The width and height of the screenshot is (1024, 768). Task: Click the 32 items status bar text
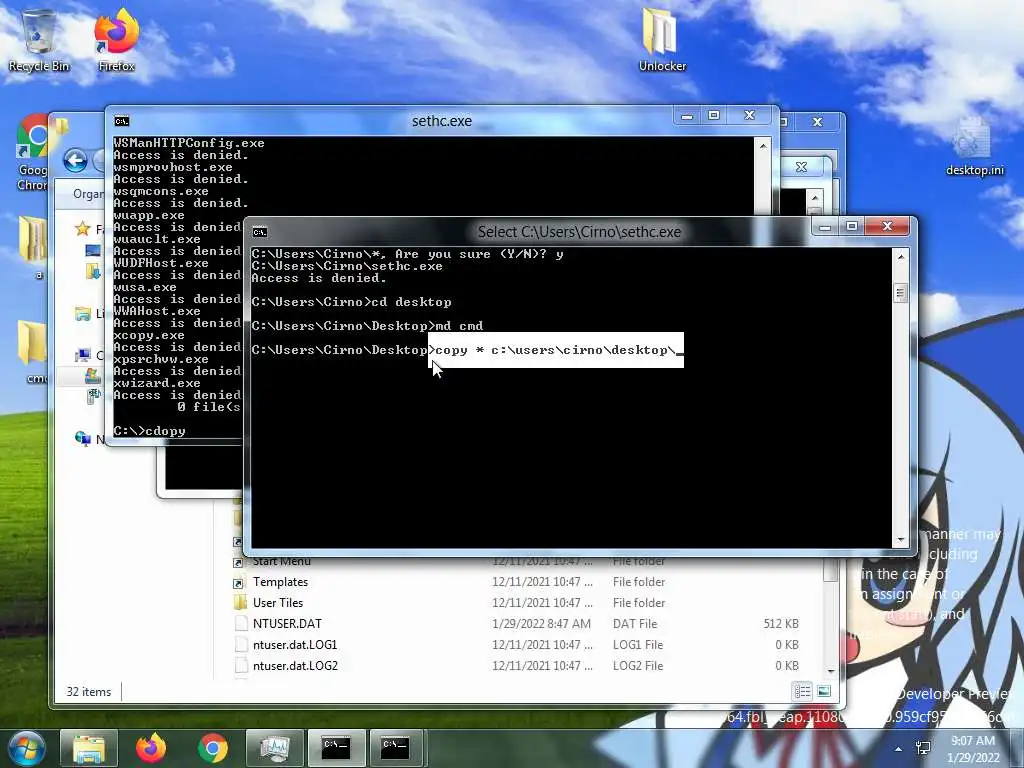pos(89,692)
